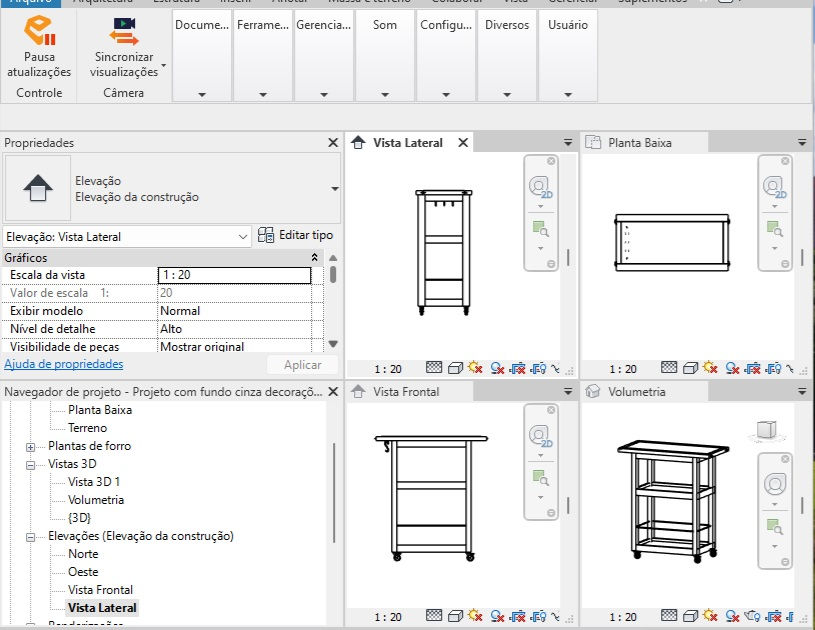Click zoom icon in Volumetria navigation bar
The width and height of the screenshot is (815, 630).
click(x=774, y=527)
